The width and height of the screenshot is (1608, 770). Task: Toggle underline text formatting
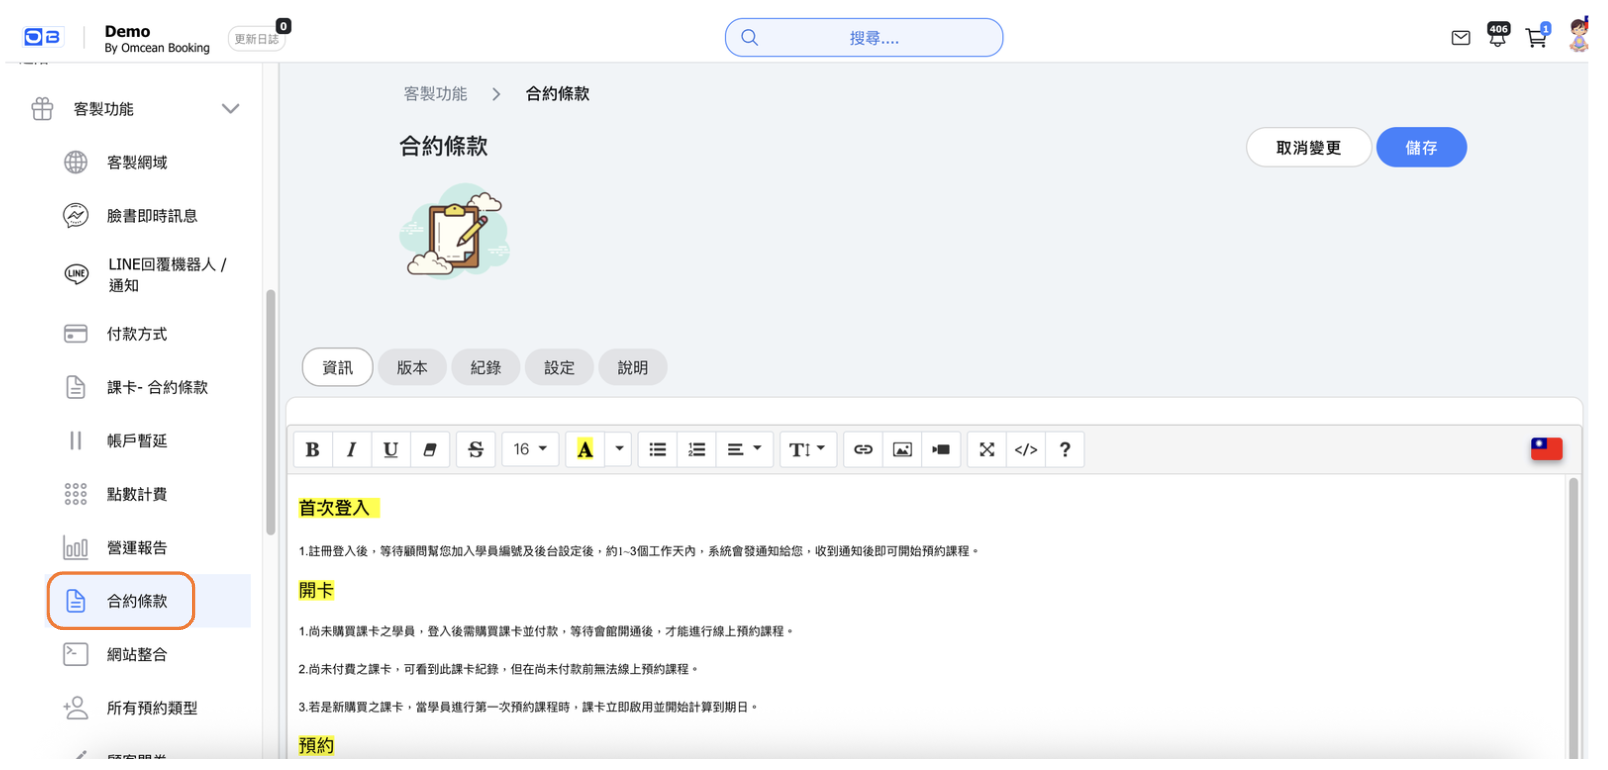tap(390, 450)
